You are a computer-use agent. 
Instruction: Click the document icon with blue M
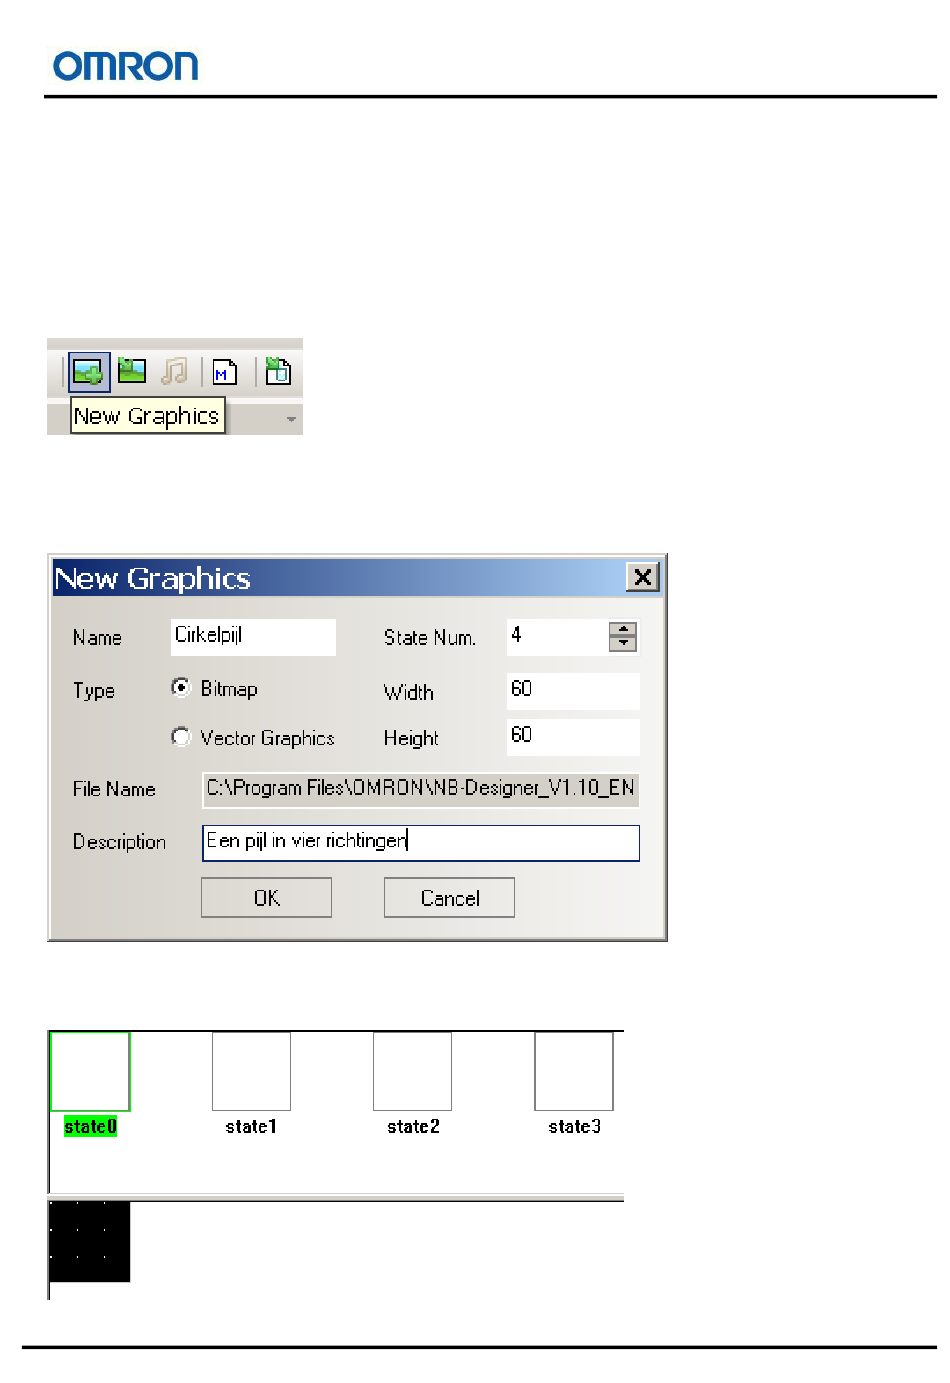(225, 372)
